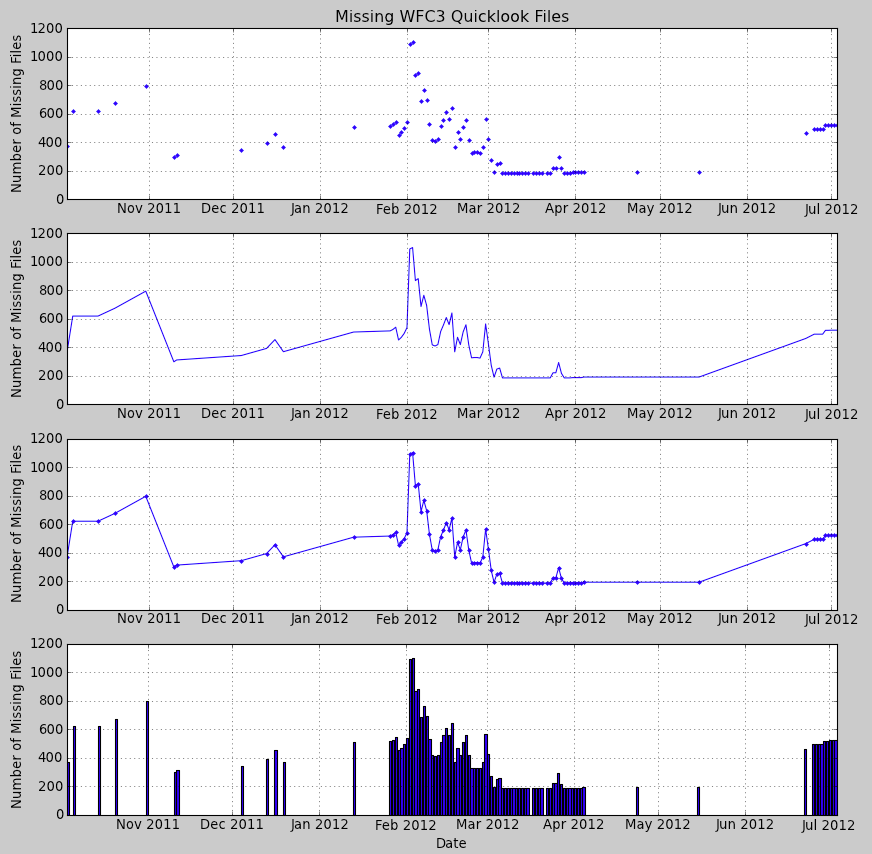Click the "Date" x-axis label at the bottom
Viewport: 872px width, 854px height.
click(451, 843)
